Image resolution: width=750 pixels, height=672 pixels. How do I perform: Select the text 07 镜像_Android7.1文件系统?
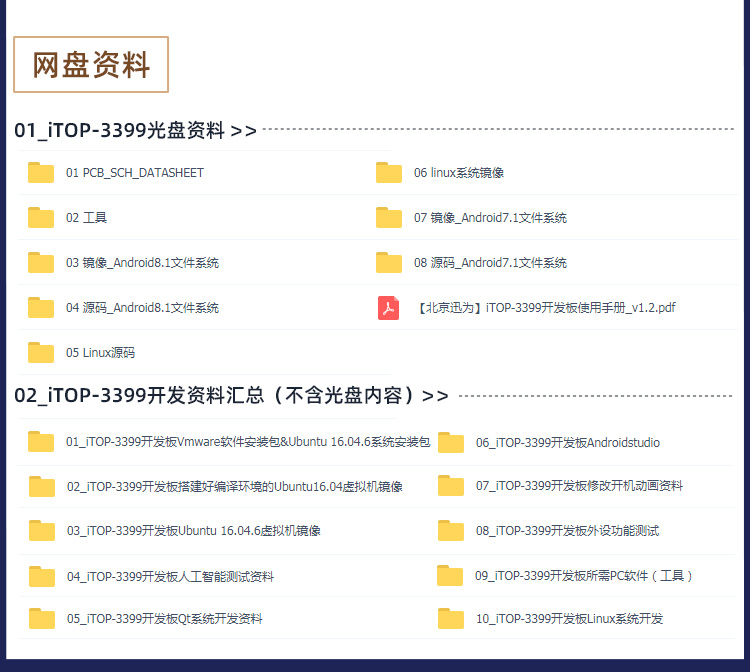pos(490,218)
